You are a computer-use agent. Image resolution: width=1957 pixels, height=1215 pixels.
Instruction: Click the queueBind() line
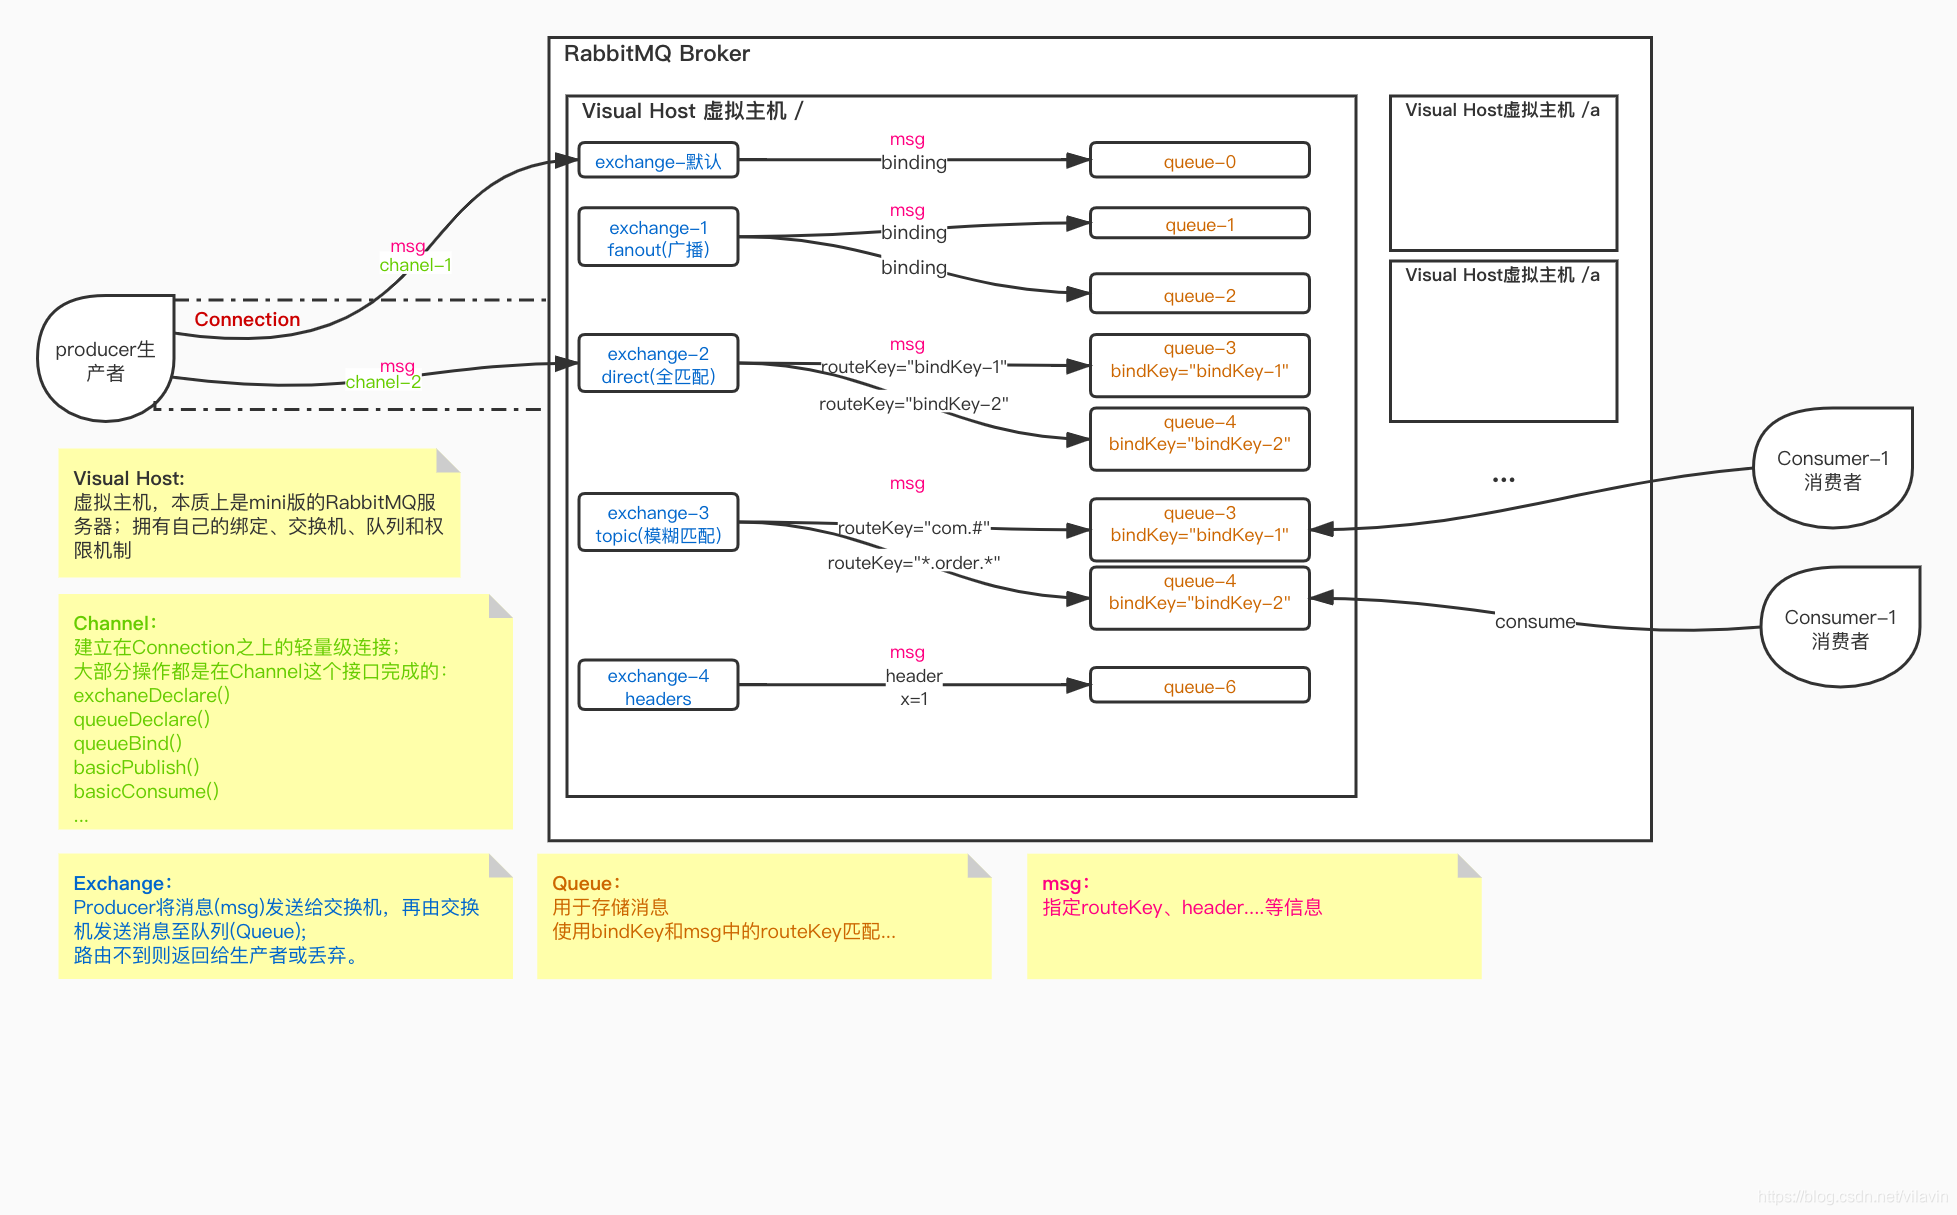point(128,743)
